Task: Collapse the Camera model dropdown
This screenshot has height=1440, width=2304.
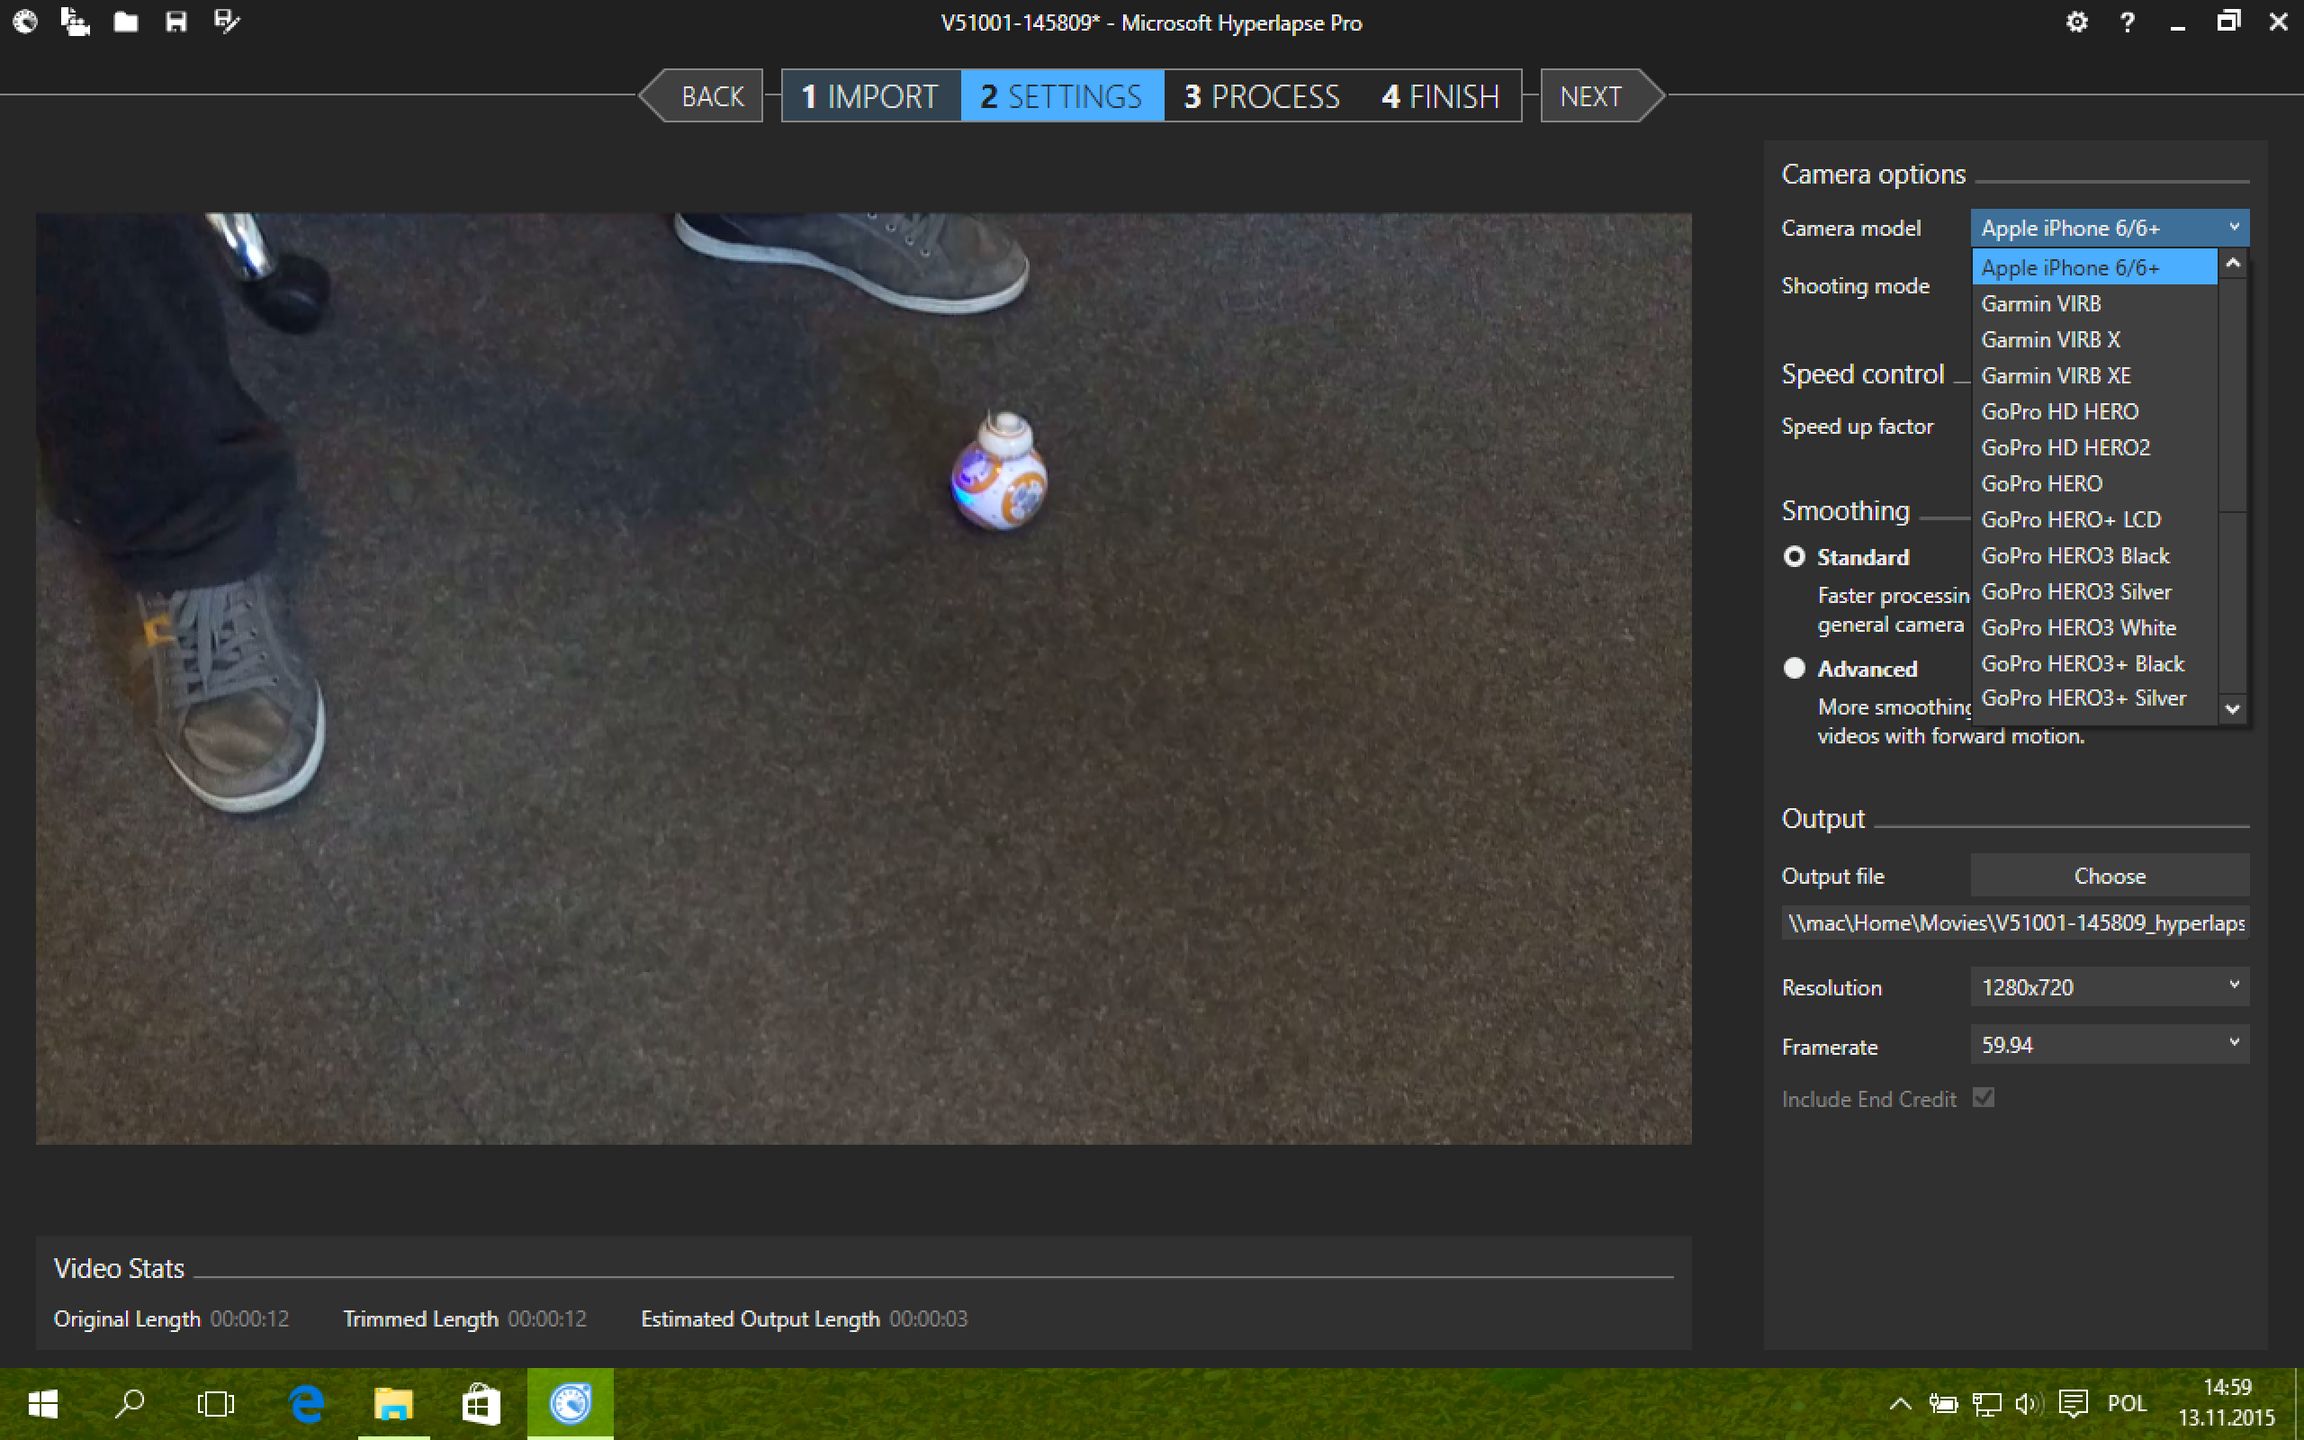Action: tap(2233, 228)
